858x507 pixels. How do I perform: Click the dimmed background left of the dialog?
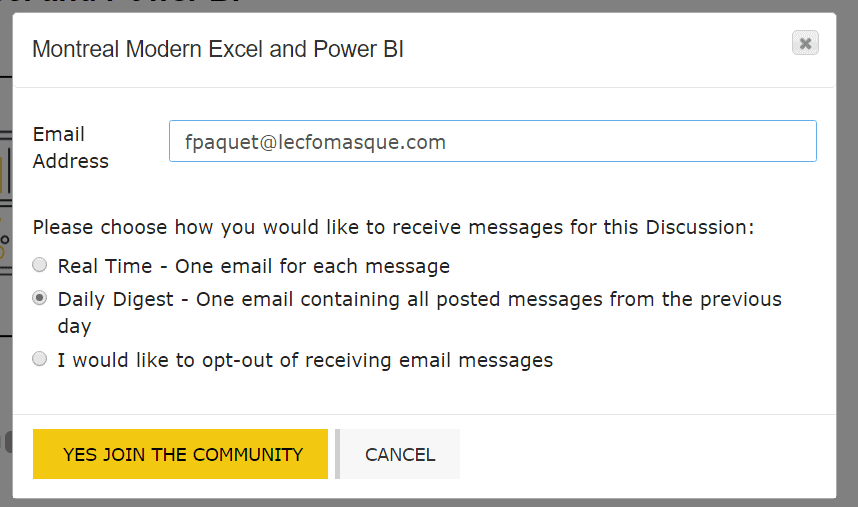[x=5, y=300]
